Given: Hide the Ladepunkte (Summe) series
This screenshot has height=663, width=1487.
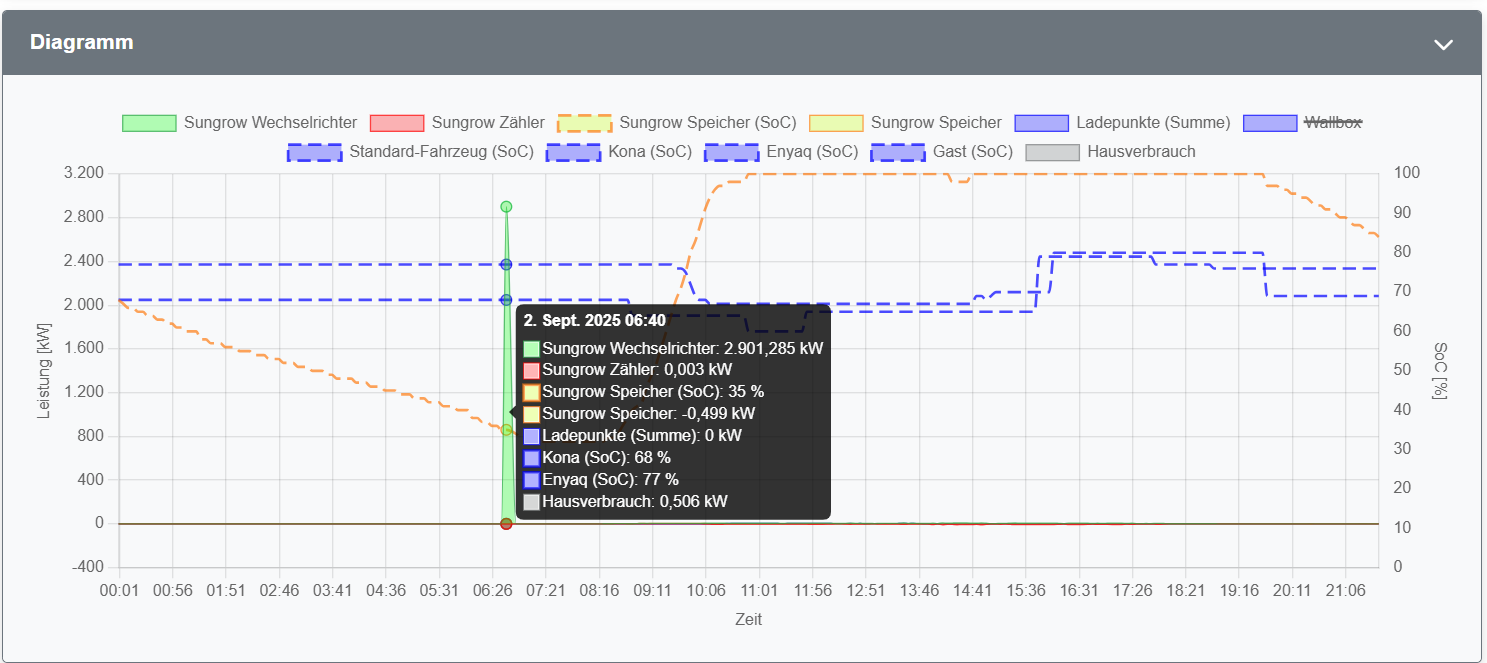Looking at the screenshot, I should (1152, 123).
